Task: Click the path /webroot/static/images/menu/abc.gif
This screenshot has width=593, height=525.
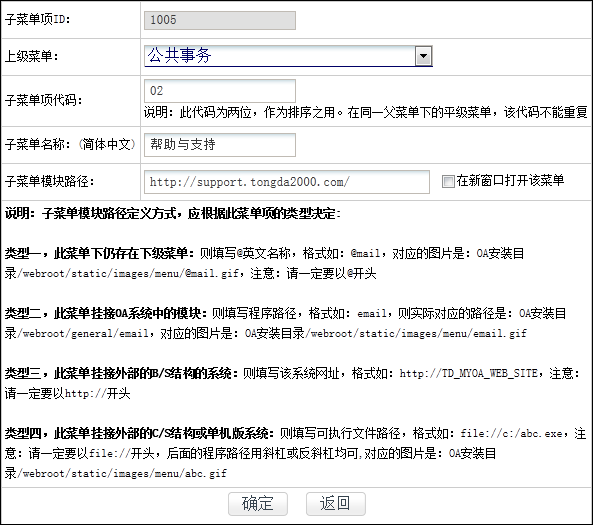Action: click(122, 473)
